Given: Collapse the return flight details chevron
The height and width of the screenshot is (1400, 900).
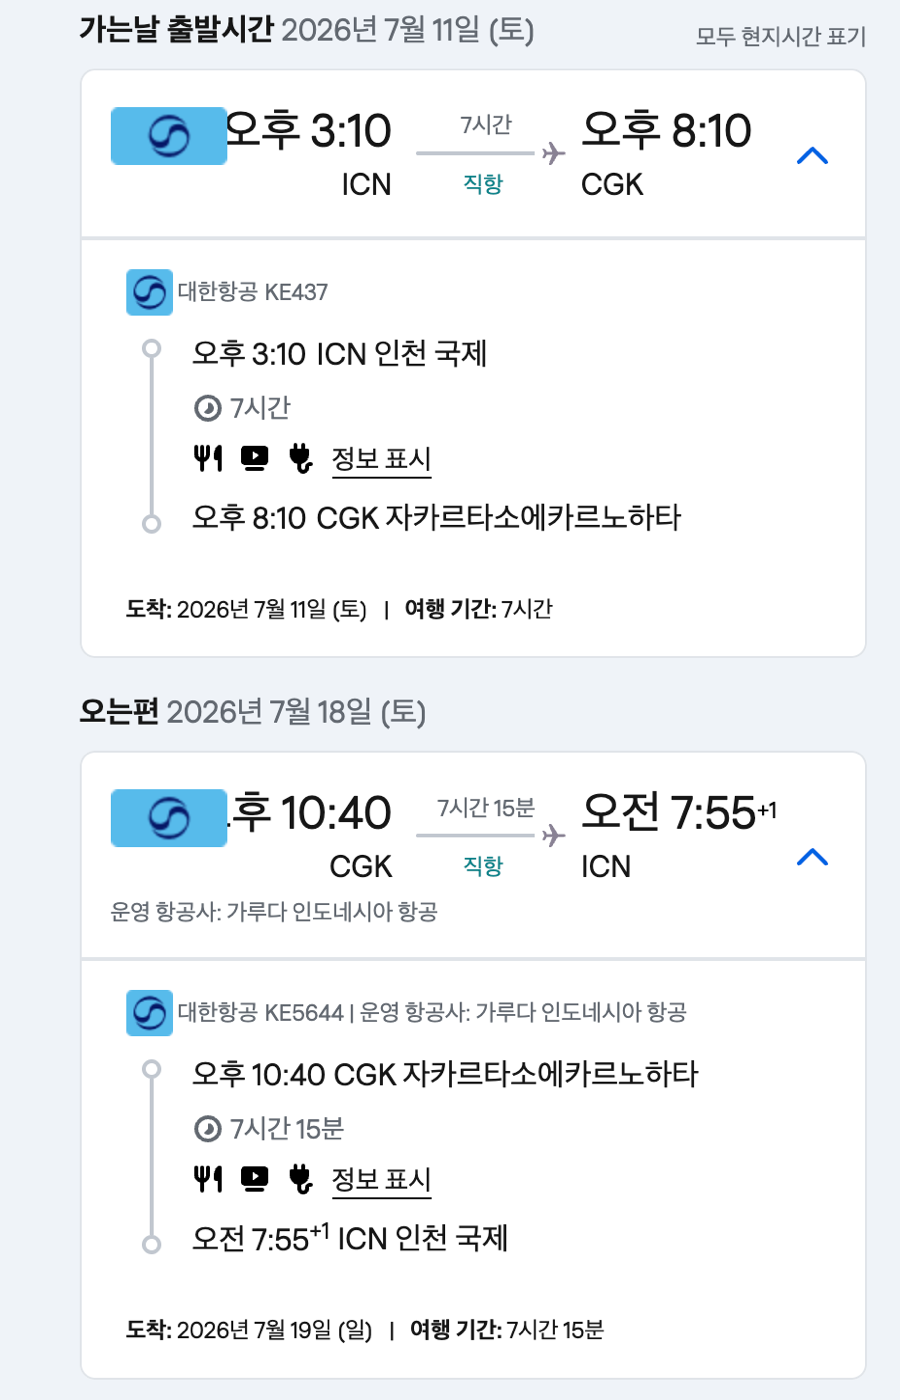Looking at the screenshot, I should 812,857.
